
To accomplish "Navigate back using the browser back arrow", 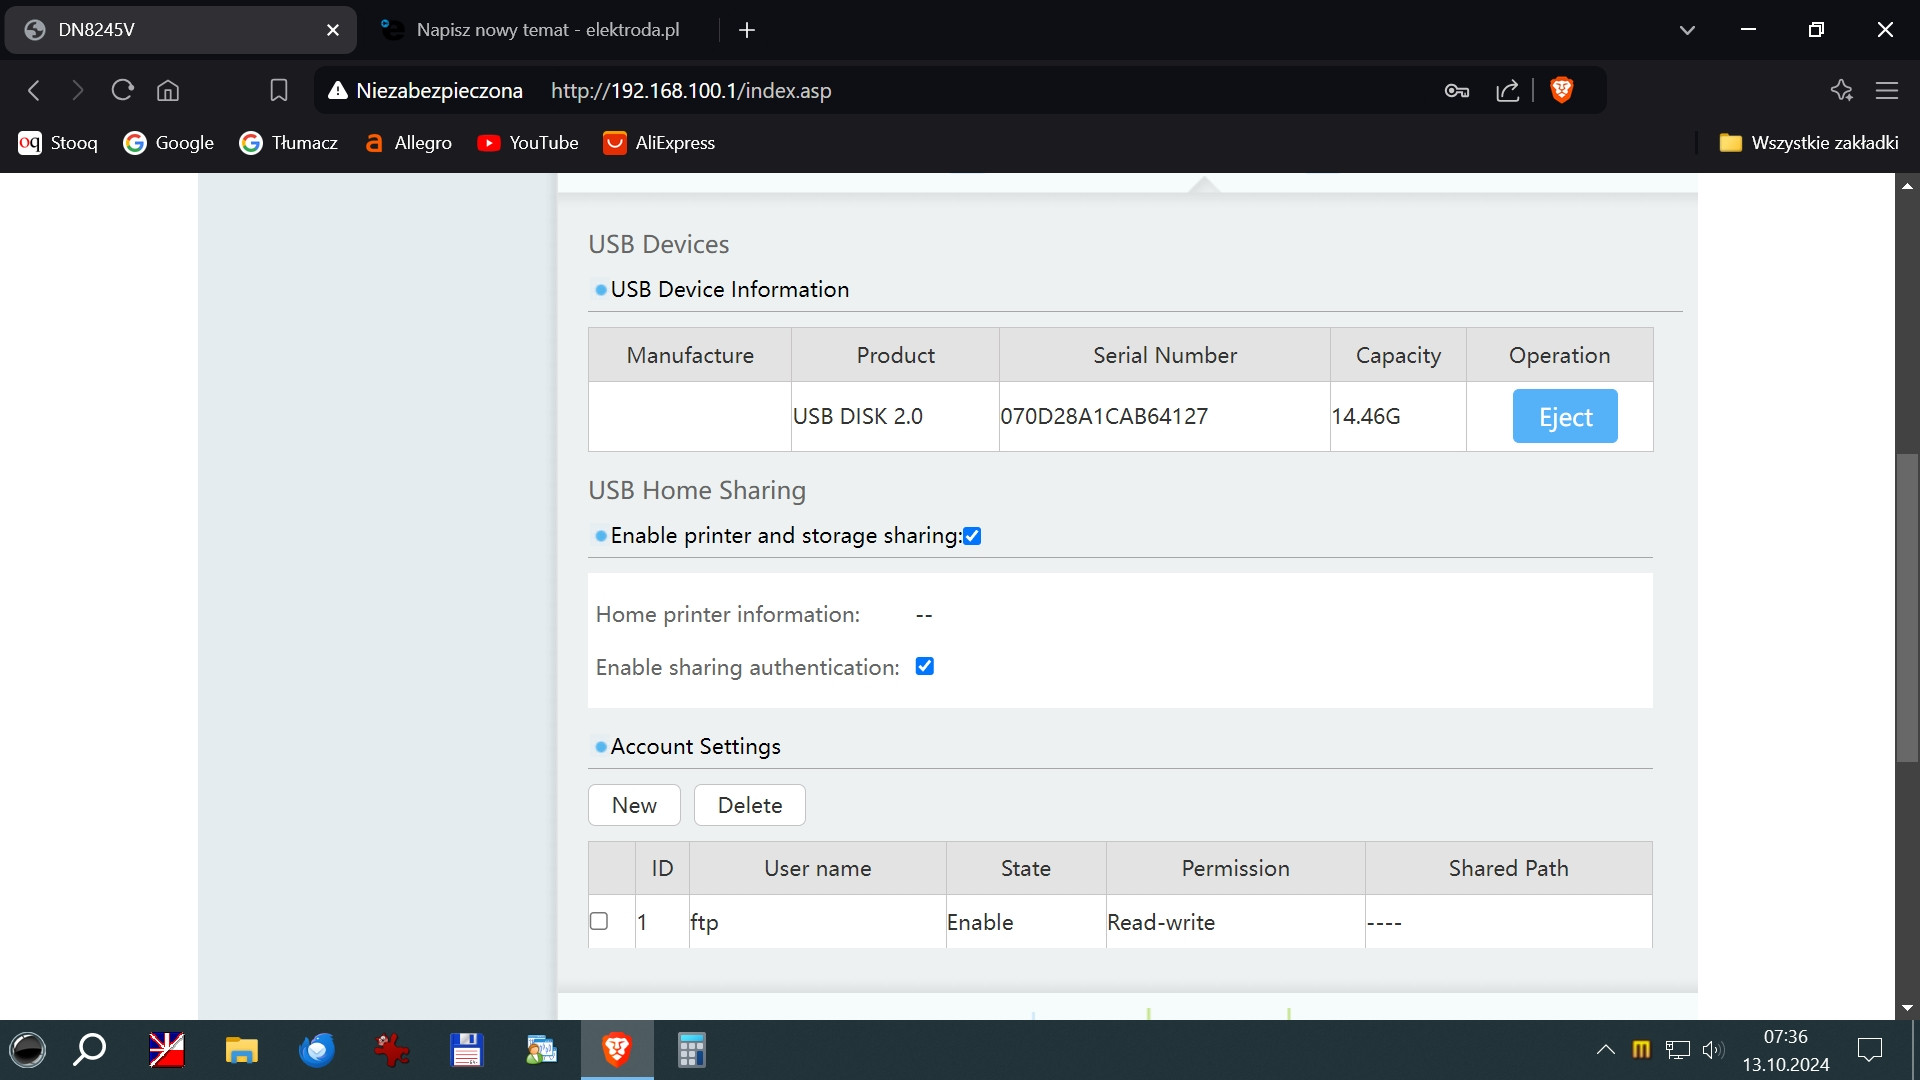I will 34,90.
